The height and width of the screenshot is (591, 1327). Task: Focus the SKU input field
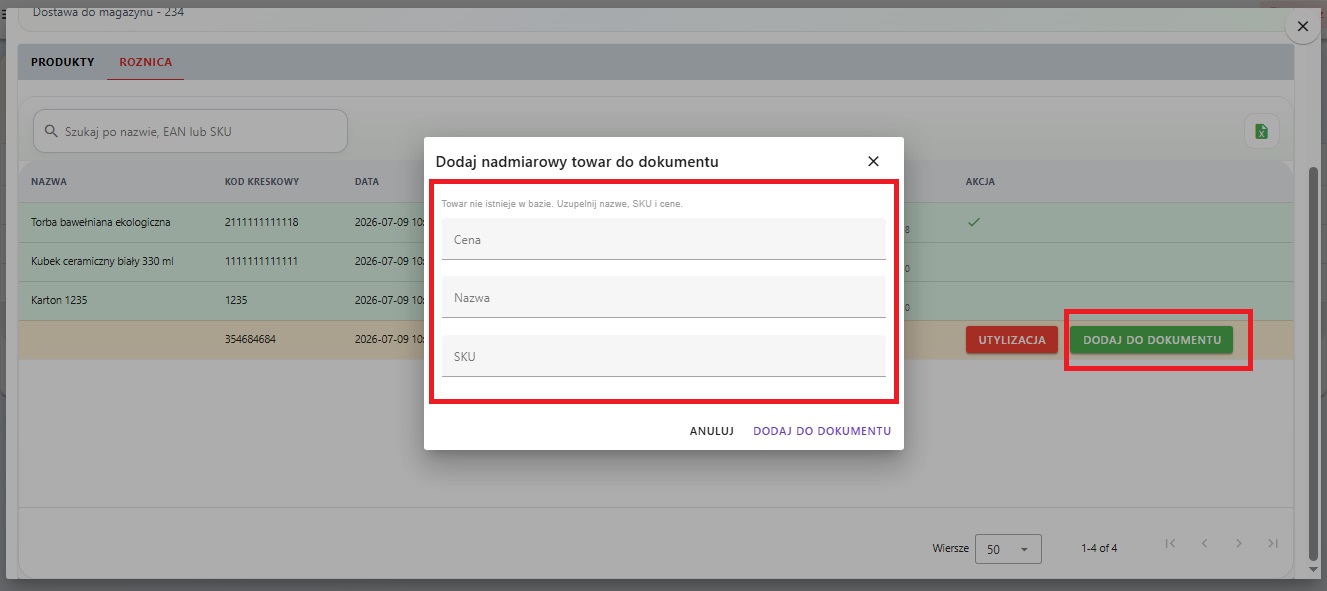pos(664,356)
